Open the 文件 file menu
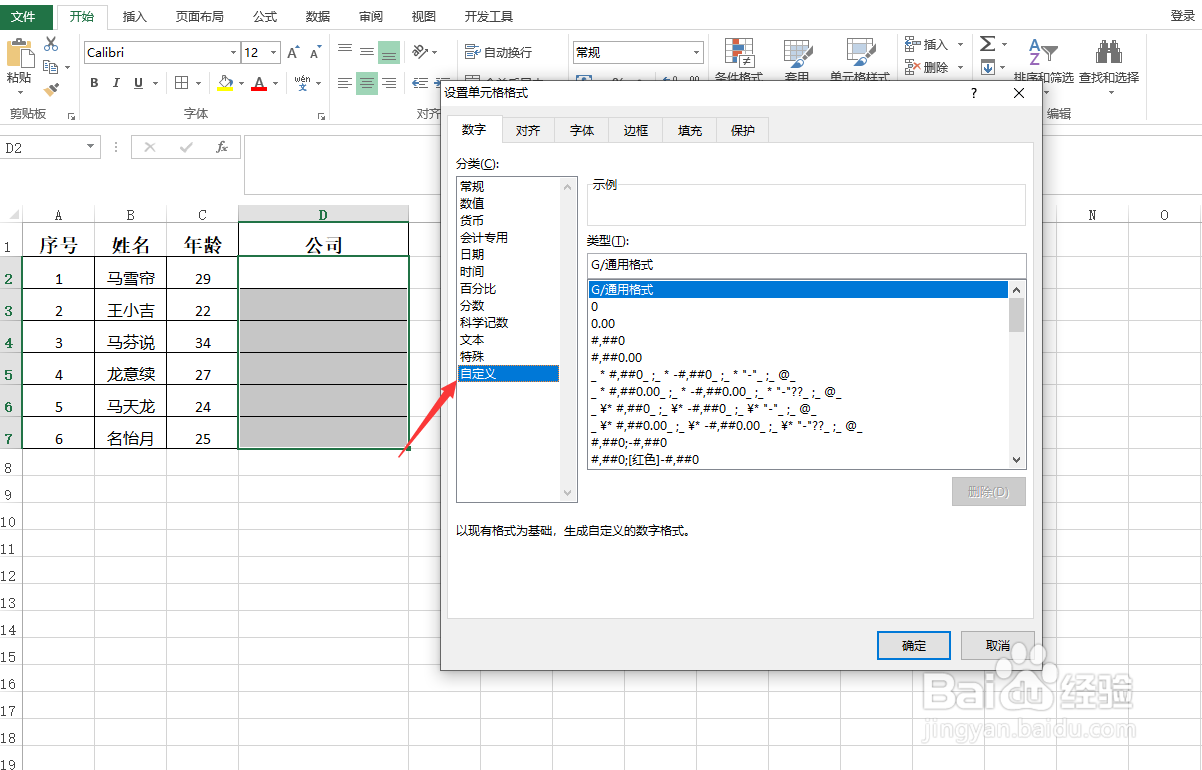The image size is (1202, 770). tap(26, 16)
